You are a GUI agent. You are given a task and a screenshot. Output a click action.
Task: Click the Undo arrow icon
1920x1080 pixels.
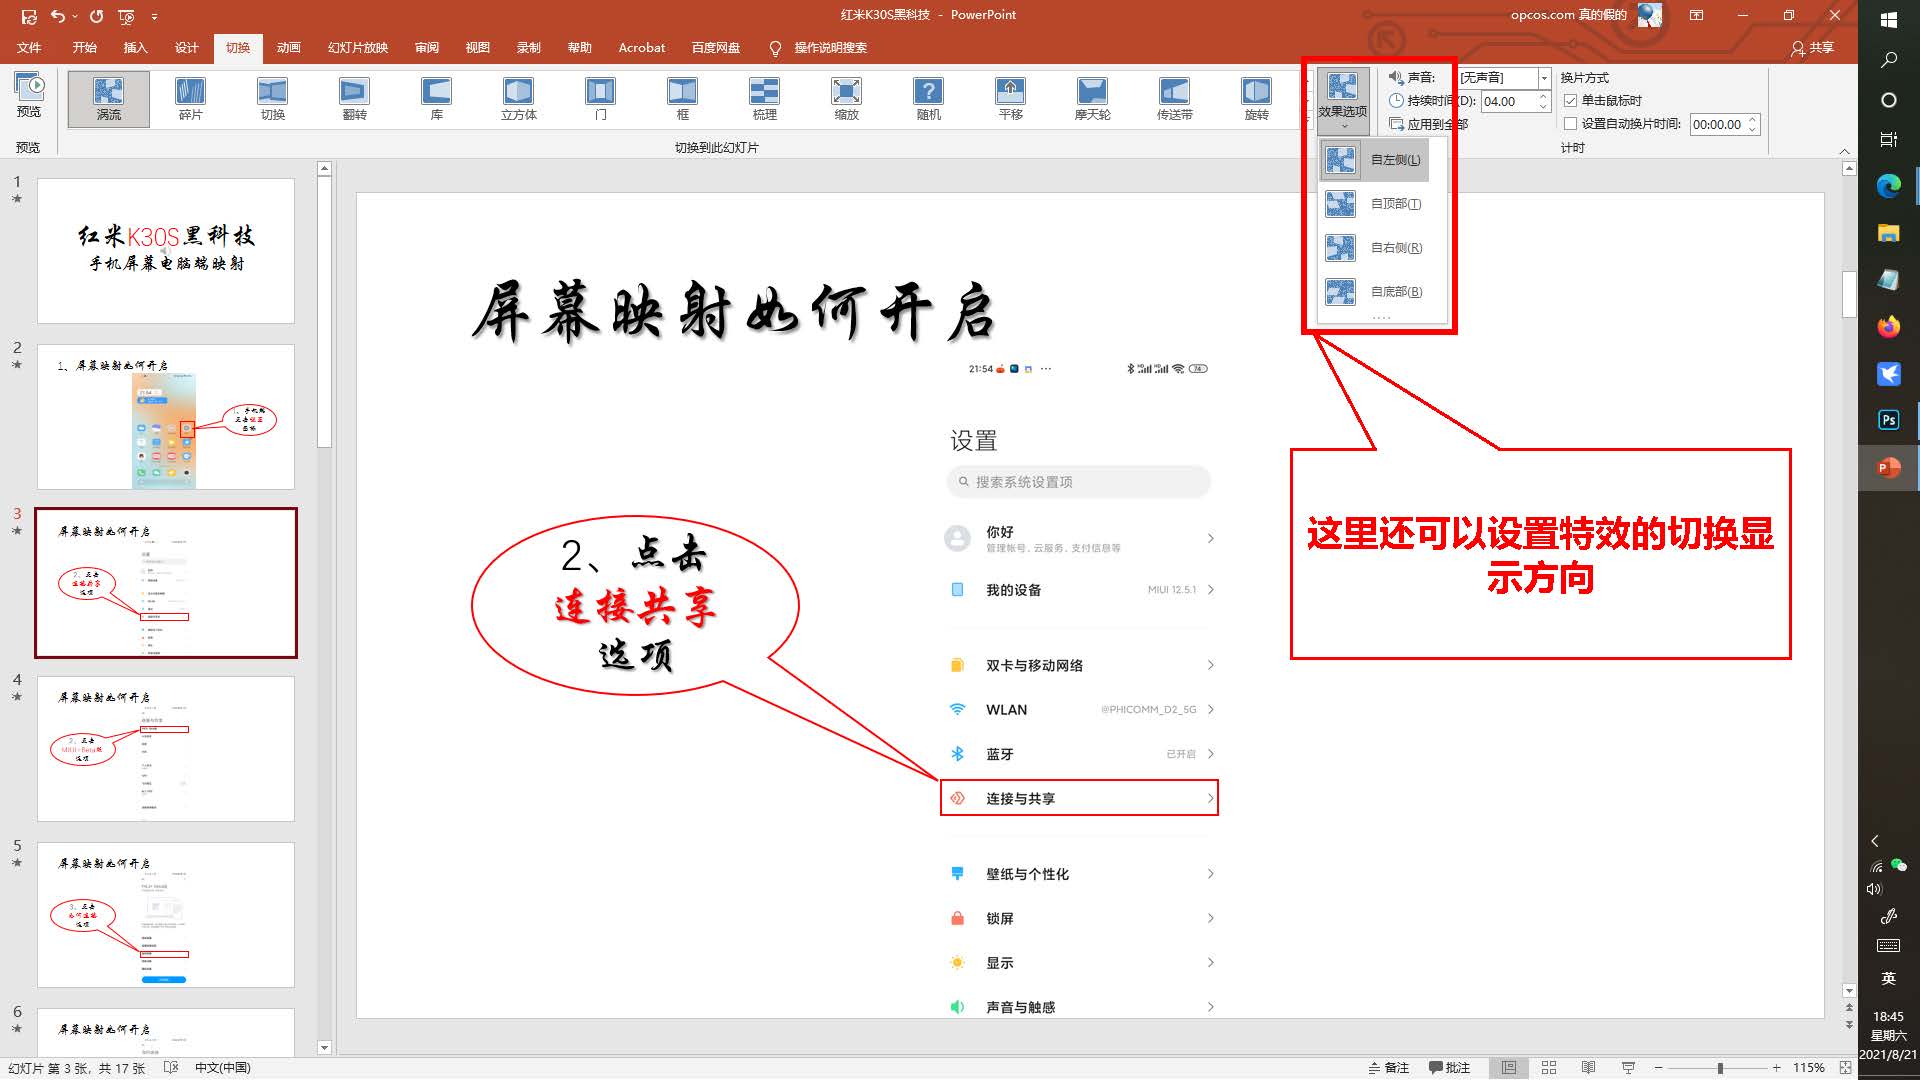point(58,16)
